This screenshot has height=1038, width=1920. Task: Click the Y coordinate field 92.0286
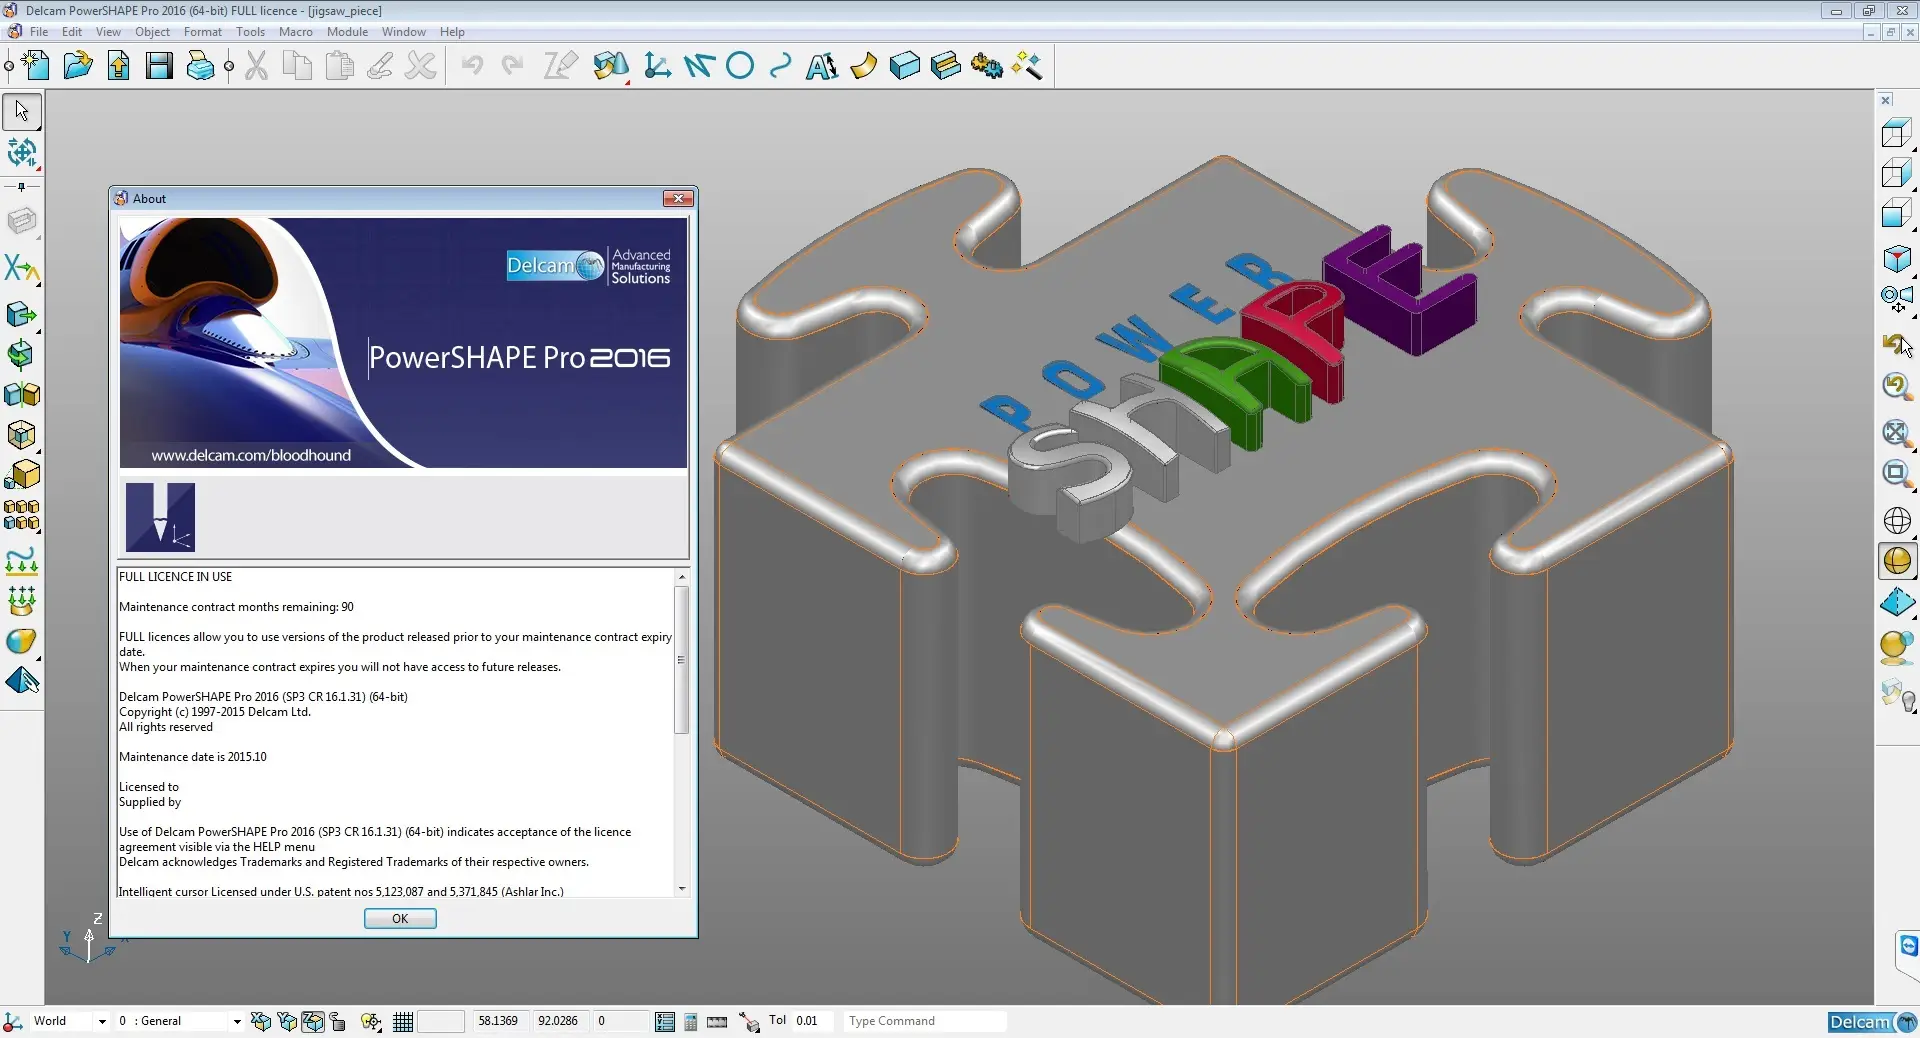click(x=559, y=1021)
